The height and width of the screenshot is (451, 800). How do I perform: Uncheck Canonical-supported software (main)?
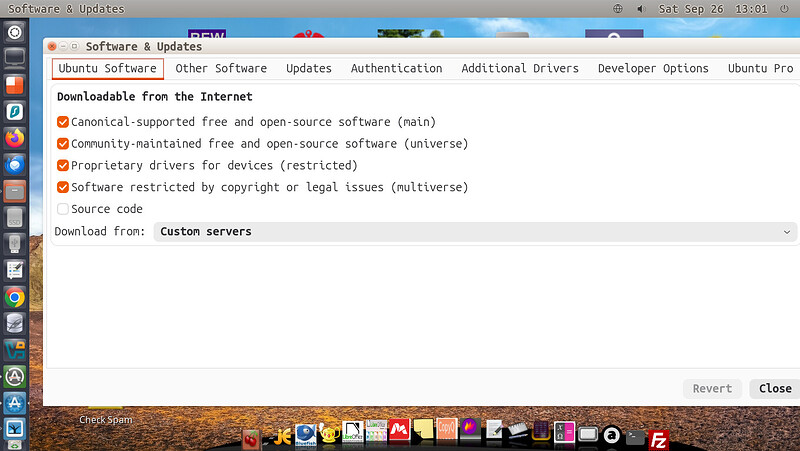click(63, 122)
